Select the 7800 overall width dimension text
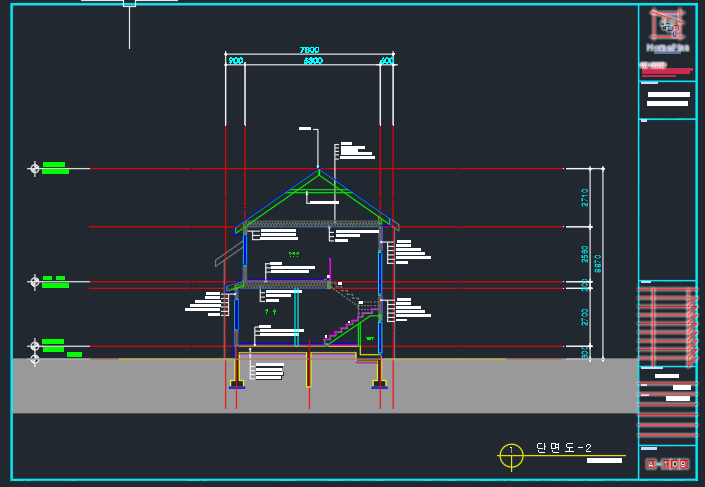This screenshot has height=487, width=705. click(309, 50)
